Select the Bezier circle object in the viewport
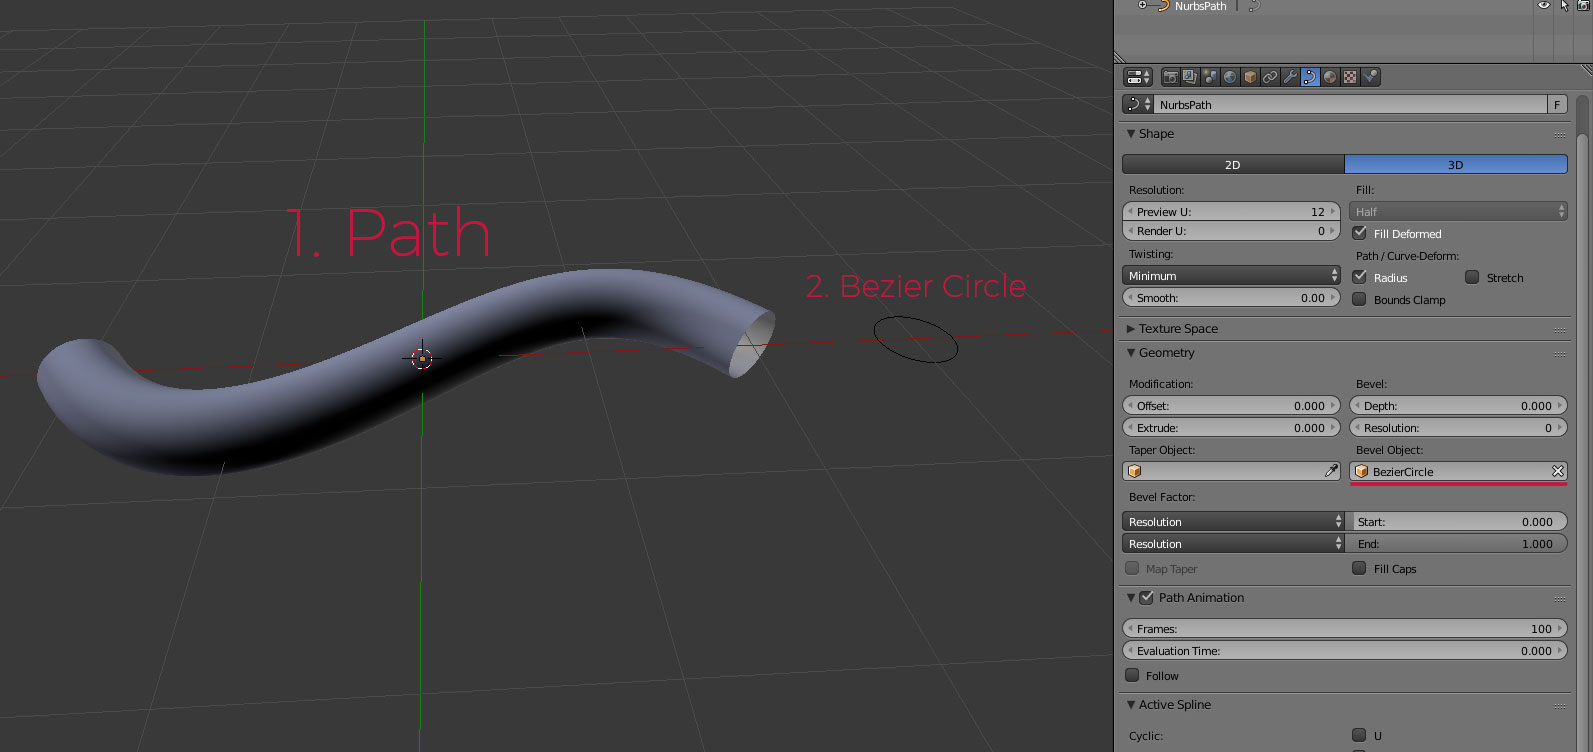 click(x=915, y=339)
